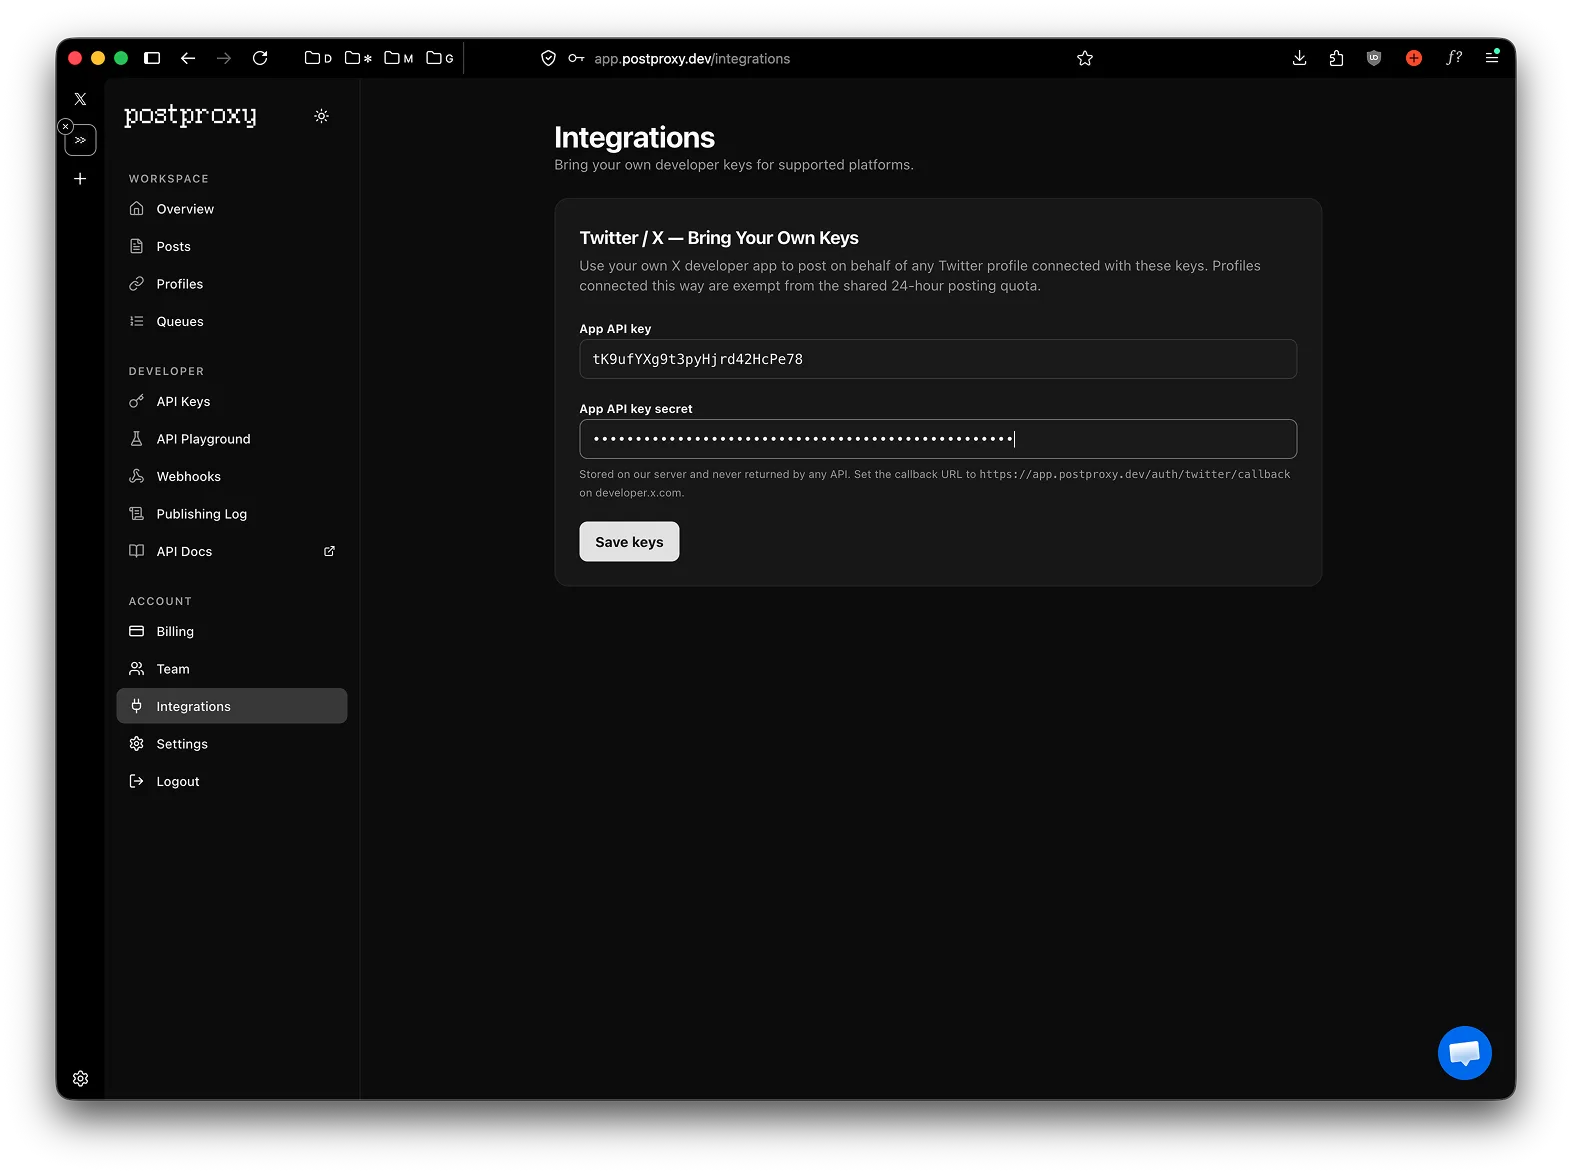The width and height of the screenshot is (1572, 1174).
Task: Save the Twitter developer keys
Action: tap(629, 542)
